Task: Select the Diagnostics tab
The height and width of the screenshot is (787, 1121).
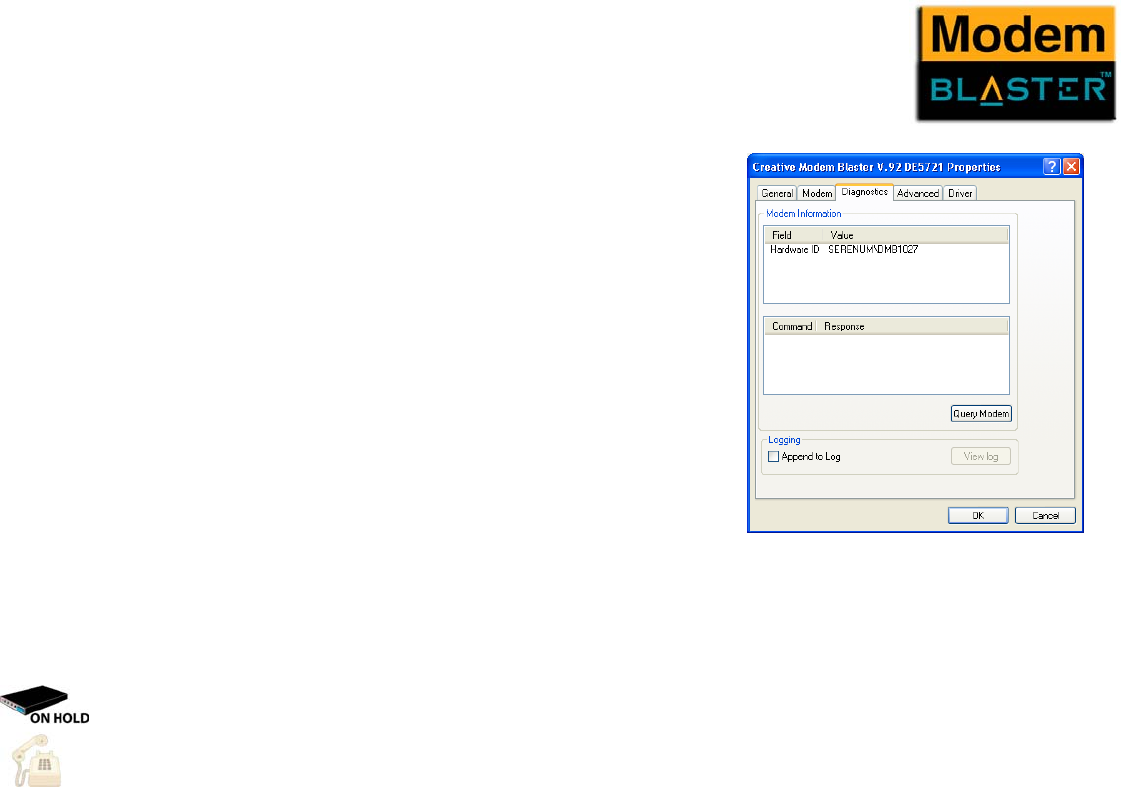Action: (x=864, y=192)
